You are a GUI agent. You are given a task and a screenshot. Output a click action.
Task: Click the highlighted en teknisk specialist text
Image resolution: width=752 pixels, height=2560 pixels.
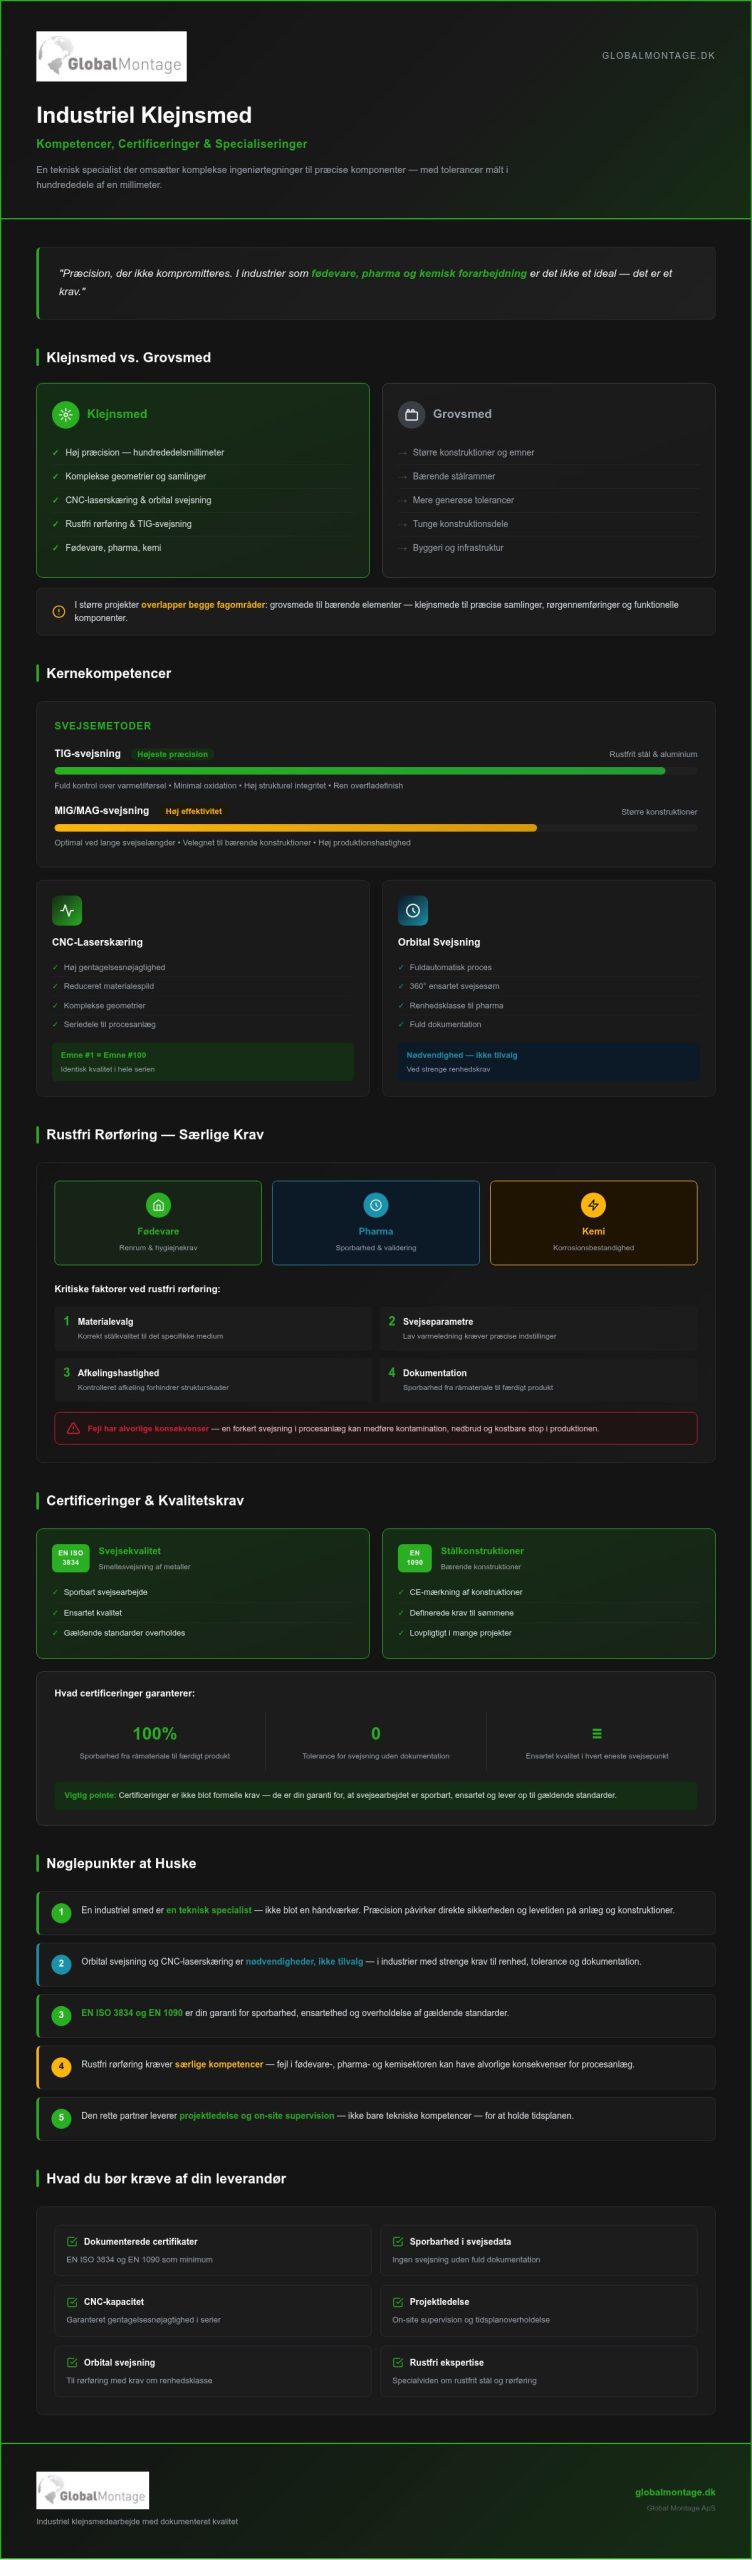209,1910
